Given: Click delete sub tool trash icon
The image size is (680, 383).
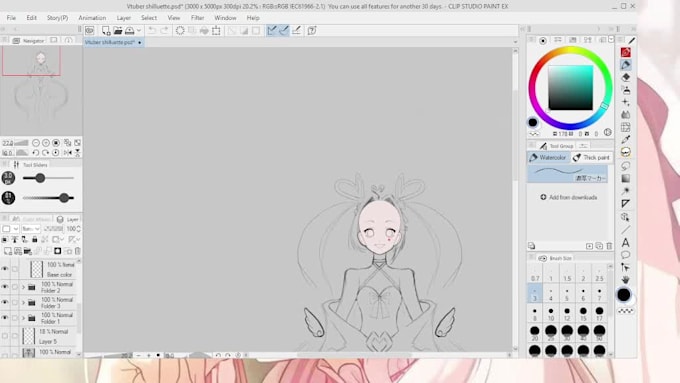Looking at the screenshot, I should 609,246.
